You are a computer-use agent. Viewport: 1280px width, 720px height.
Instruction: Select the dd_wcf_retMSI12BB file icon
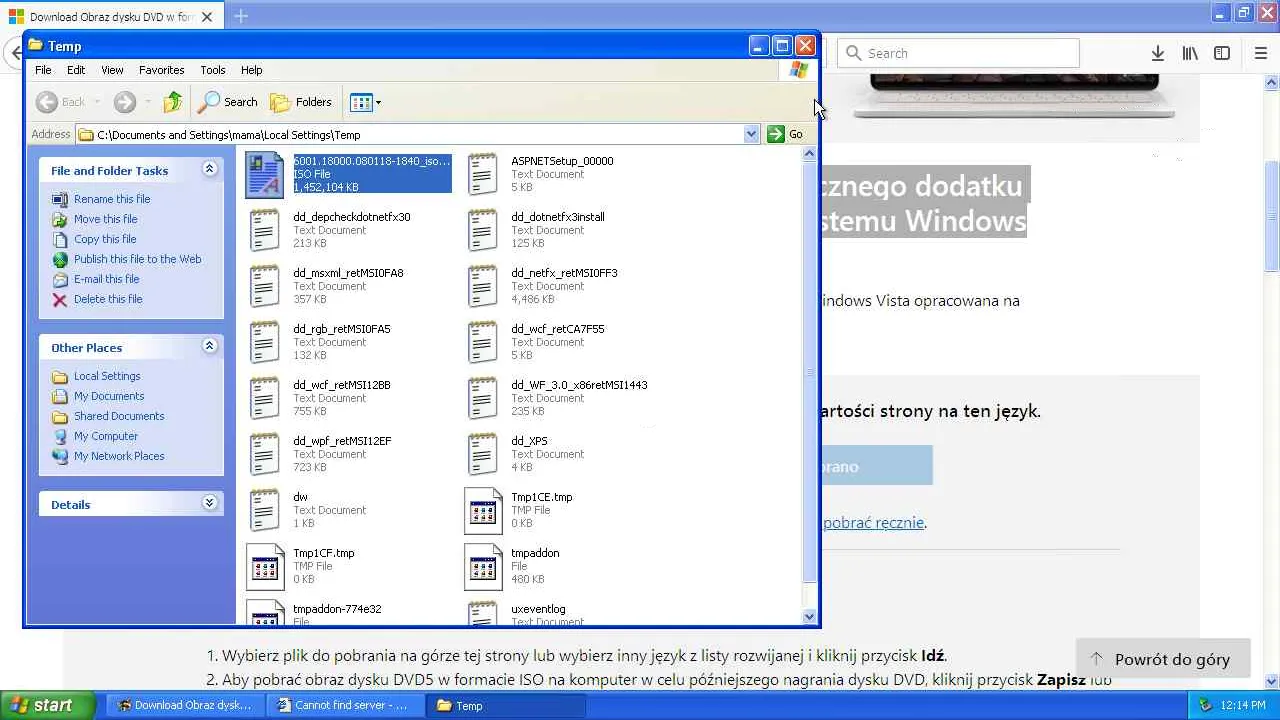tap(265, 398)
